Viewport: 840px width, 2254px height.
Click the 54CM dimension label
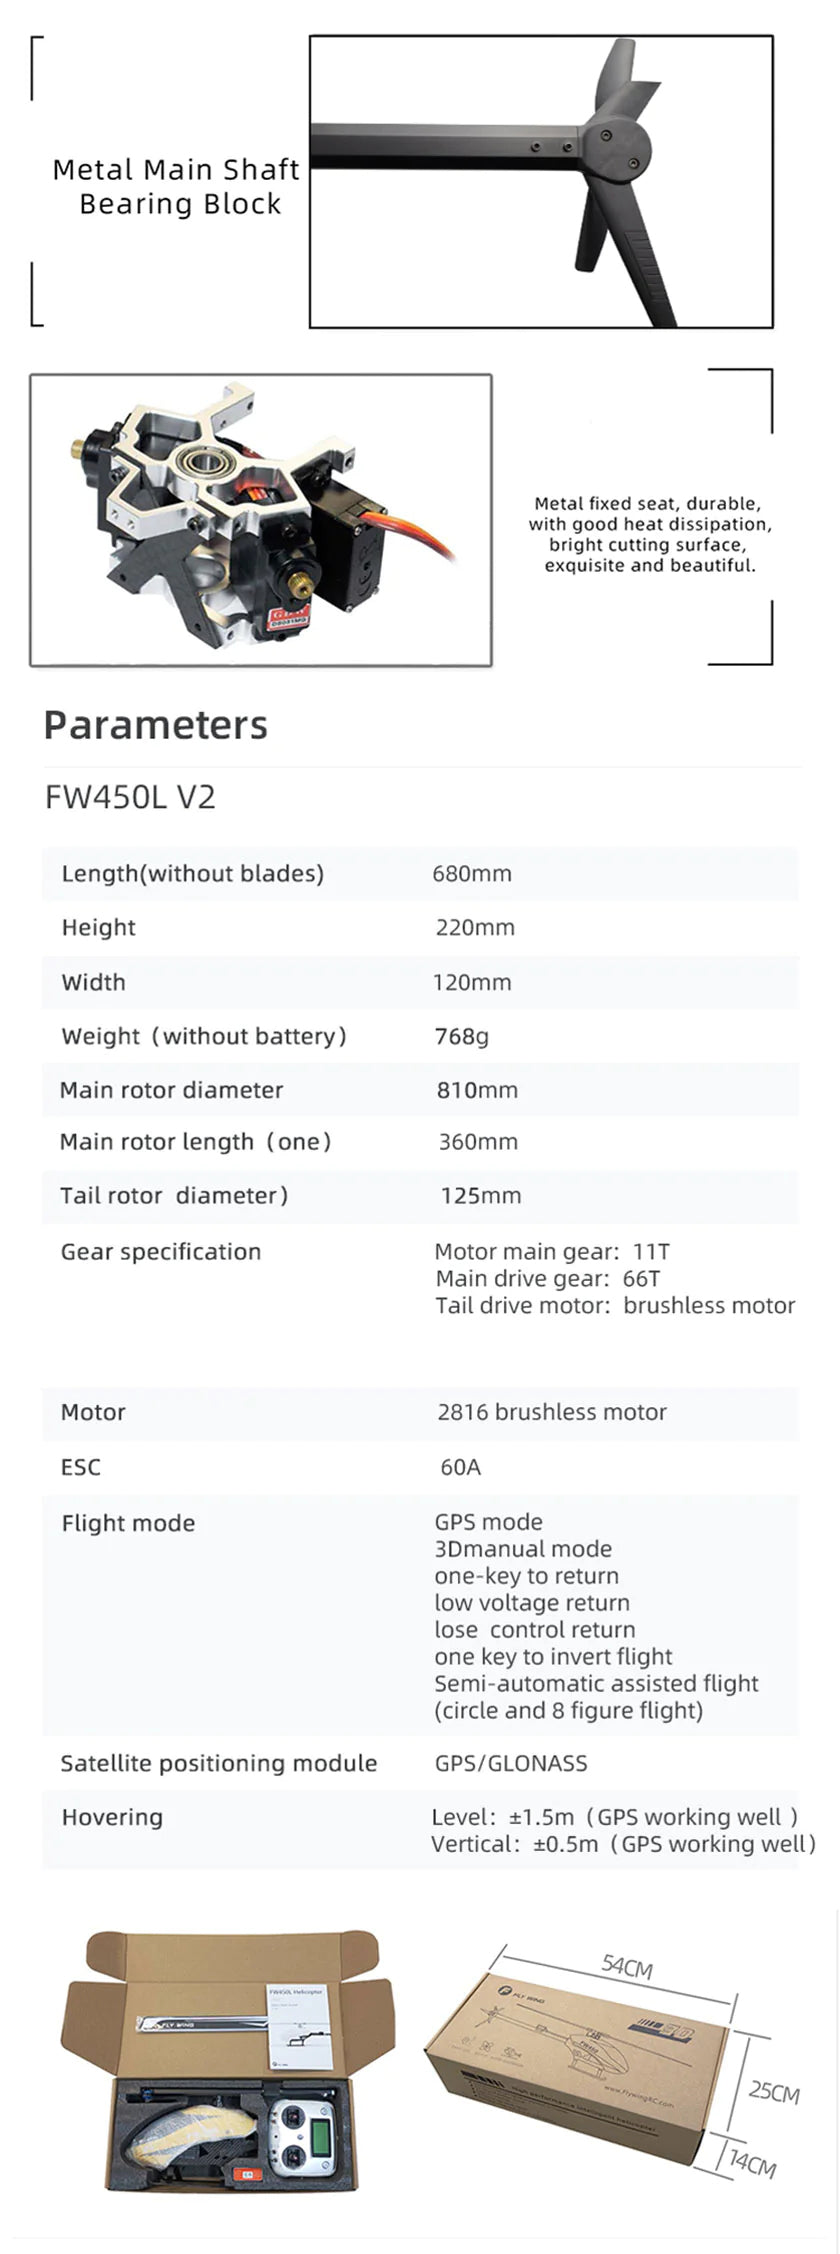[627, 1966]
